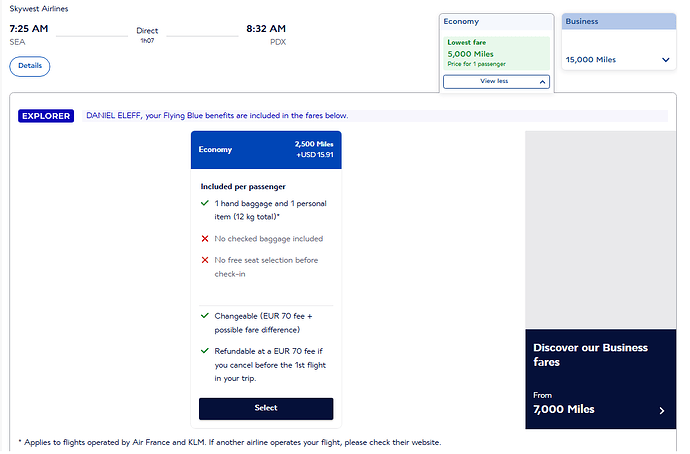
Task: Open the flight Details button
Action: coord(29,66)
